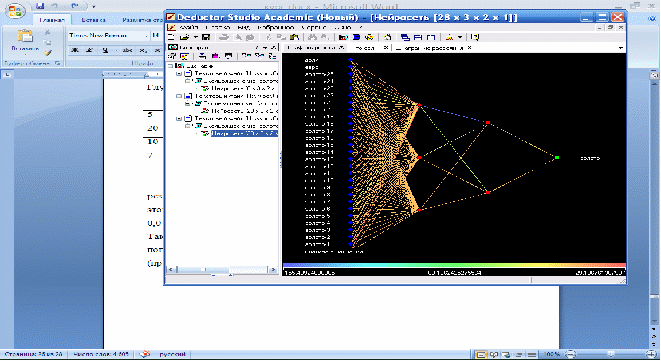Click the green output neuron in the graph
661x361 pixels.
557,158
